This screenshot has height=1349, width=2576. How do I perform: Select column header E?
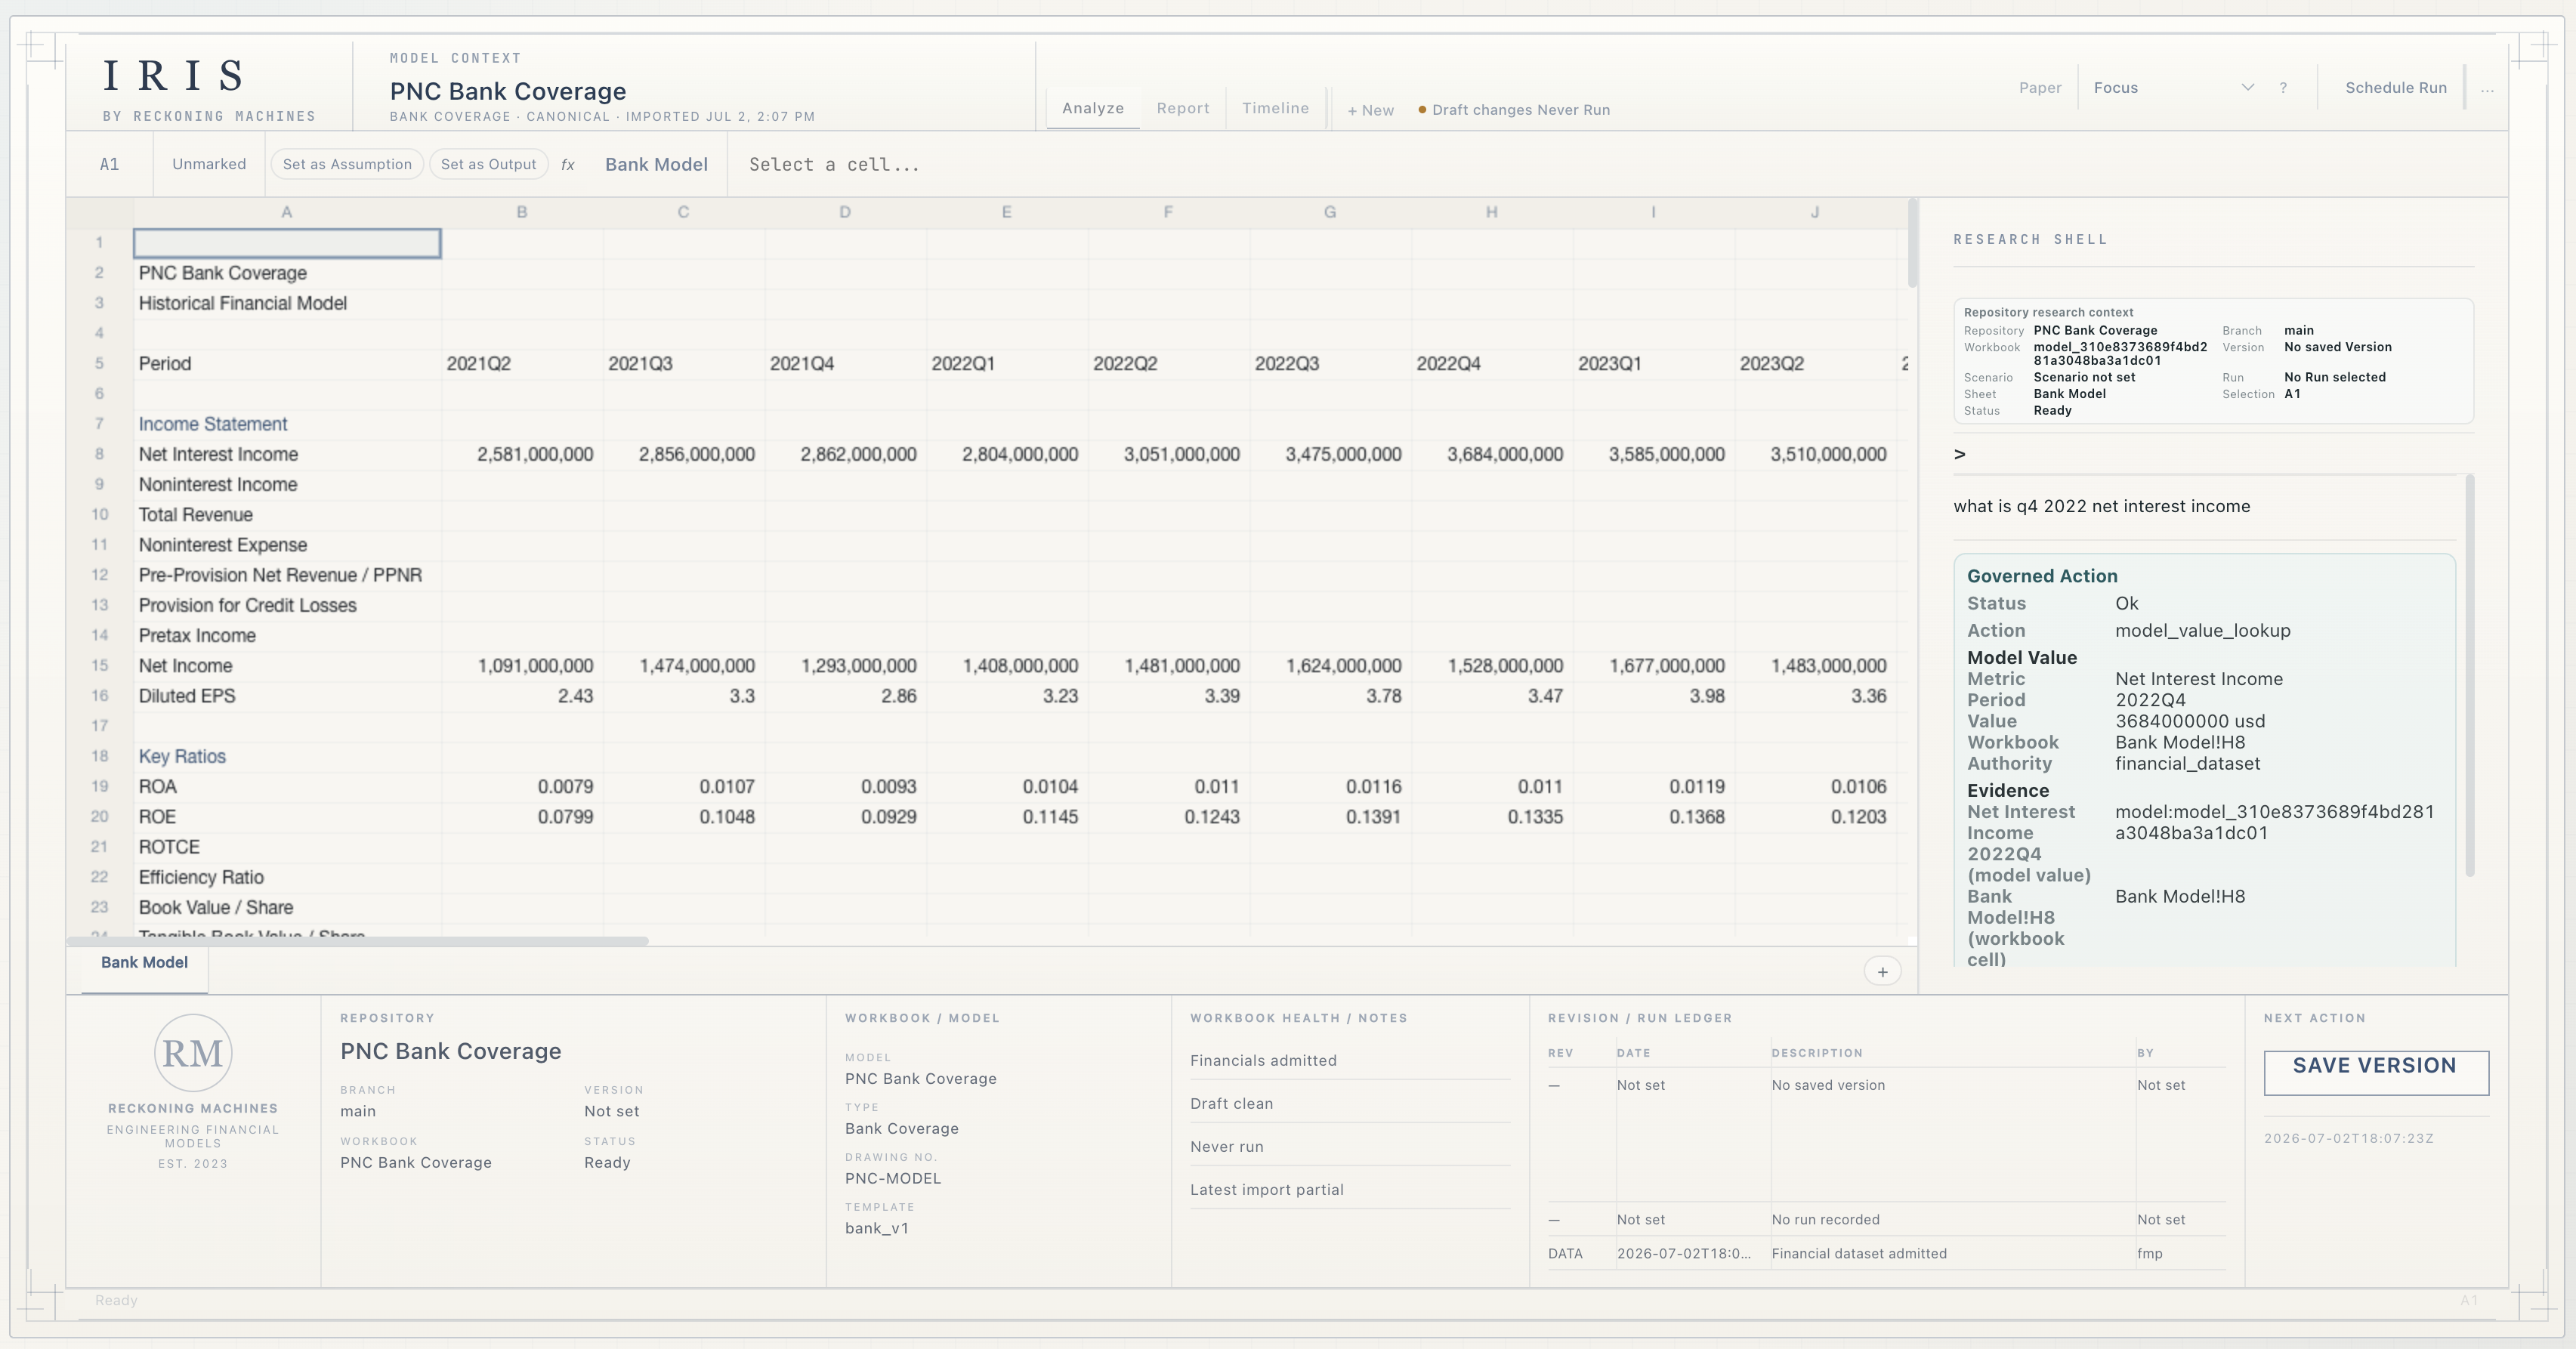point(1007,212)
